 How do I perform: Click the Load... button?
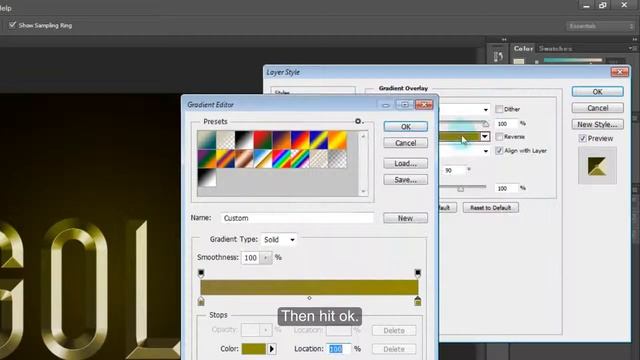(406, 163)
